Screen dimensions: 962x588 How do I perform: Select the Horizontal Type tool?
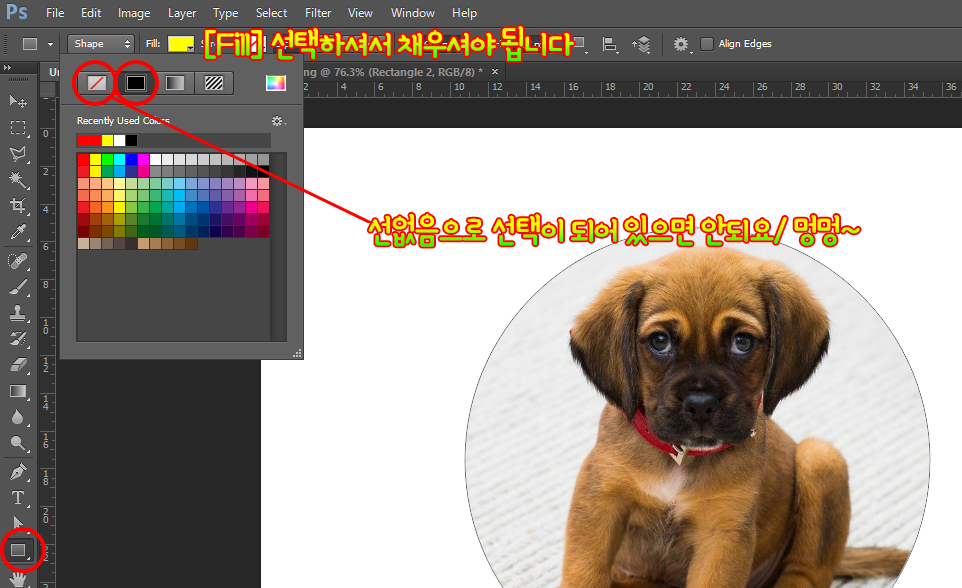click(x=18, y=498)
